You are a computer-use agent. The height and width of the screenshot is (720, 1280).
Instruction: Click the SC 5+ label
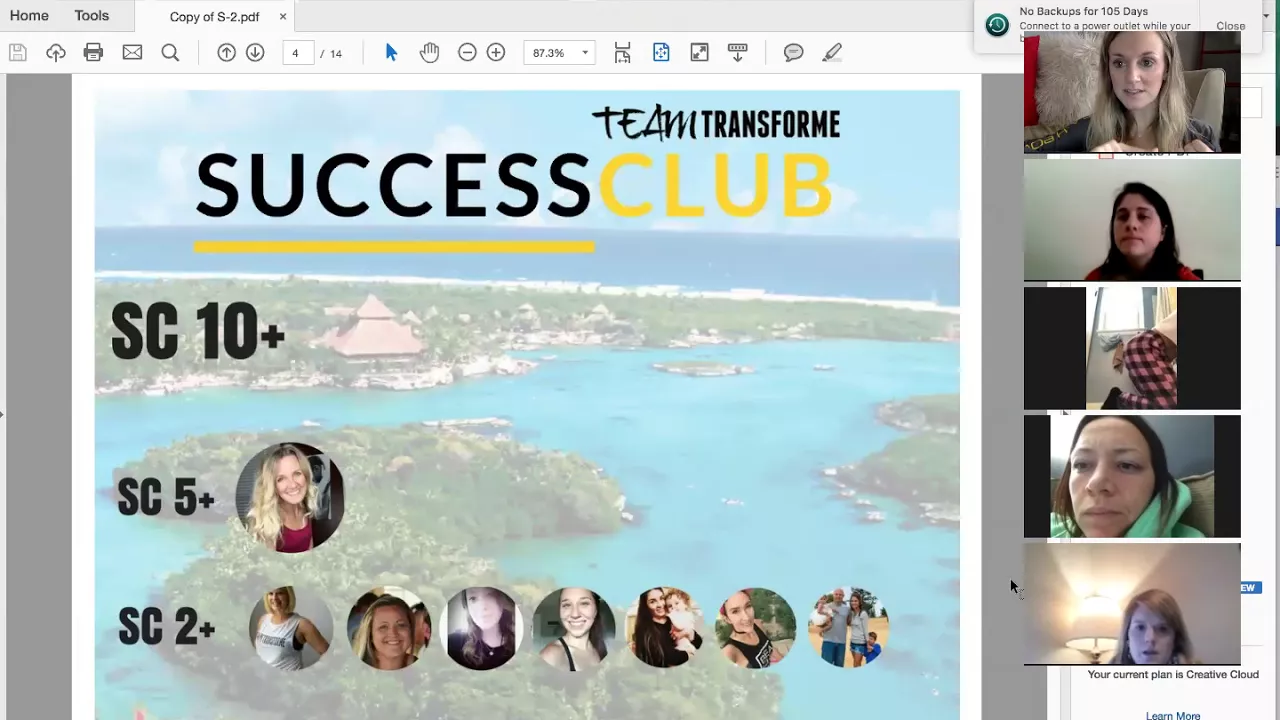click(166, 497)
